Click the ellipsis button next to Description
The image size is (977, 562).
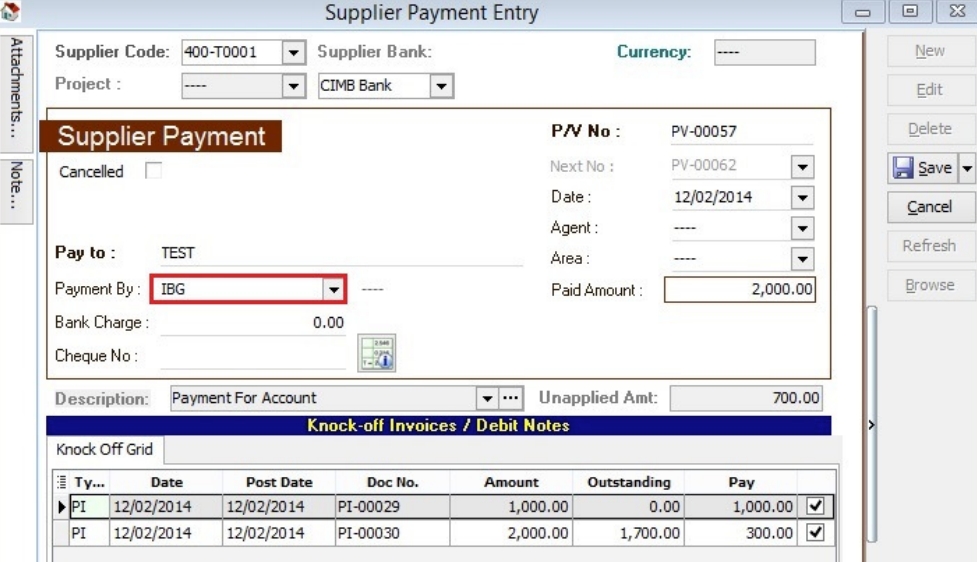point(511,398)
